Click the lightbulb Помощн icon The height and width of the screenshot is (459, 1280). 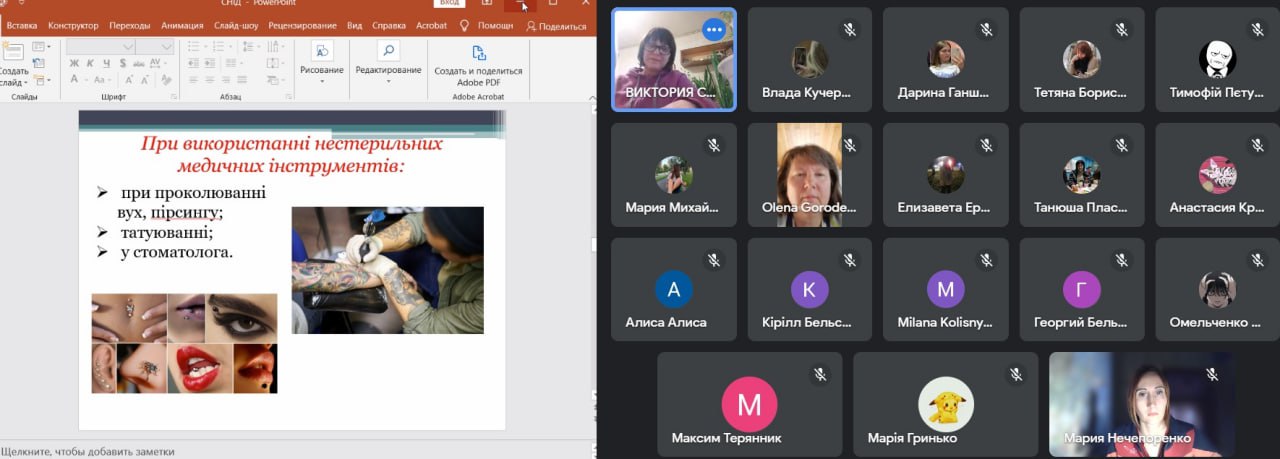pyautogui.click(x=464, y=26)
